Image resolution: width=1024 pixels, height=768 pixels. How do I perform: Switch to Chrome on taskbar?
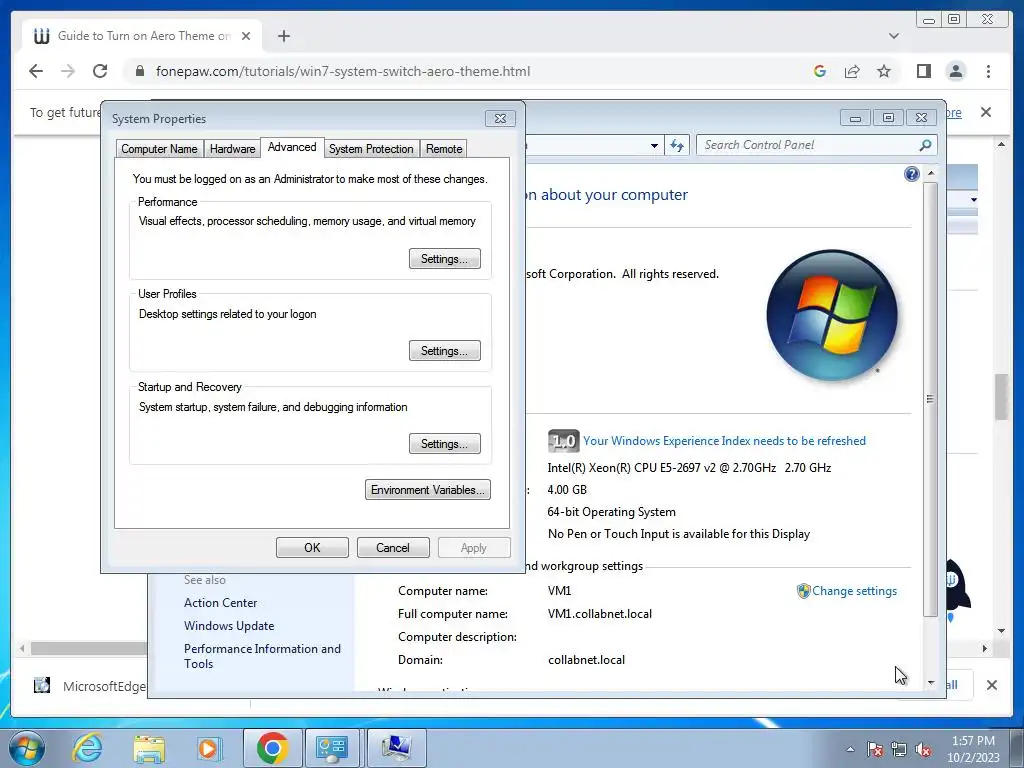click(x=272, y=748)
